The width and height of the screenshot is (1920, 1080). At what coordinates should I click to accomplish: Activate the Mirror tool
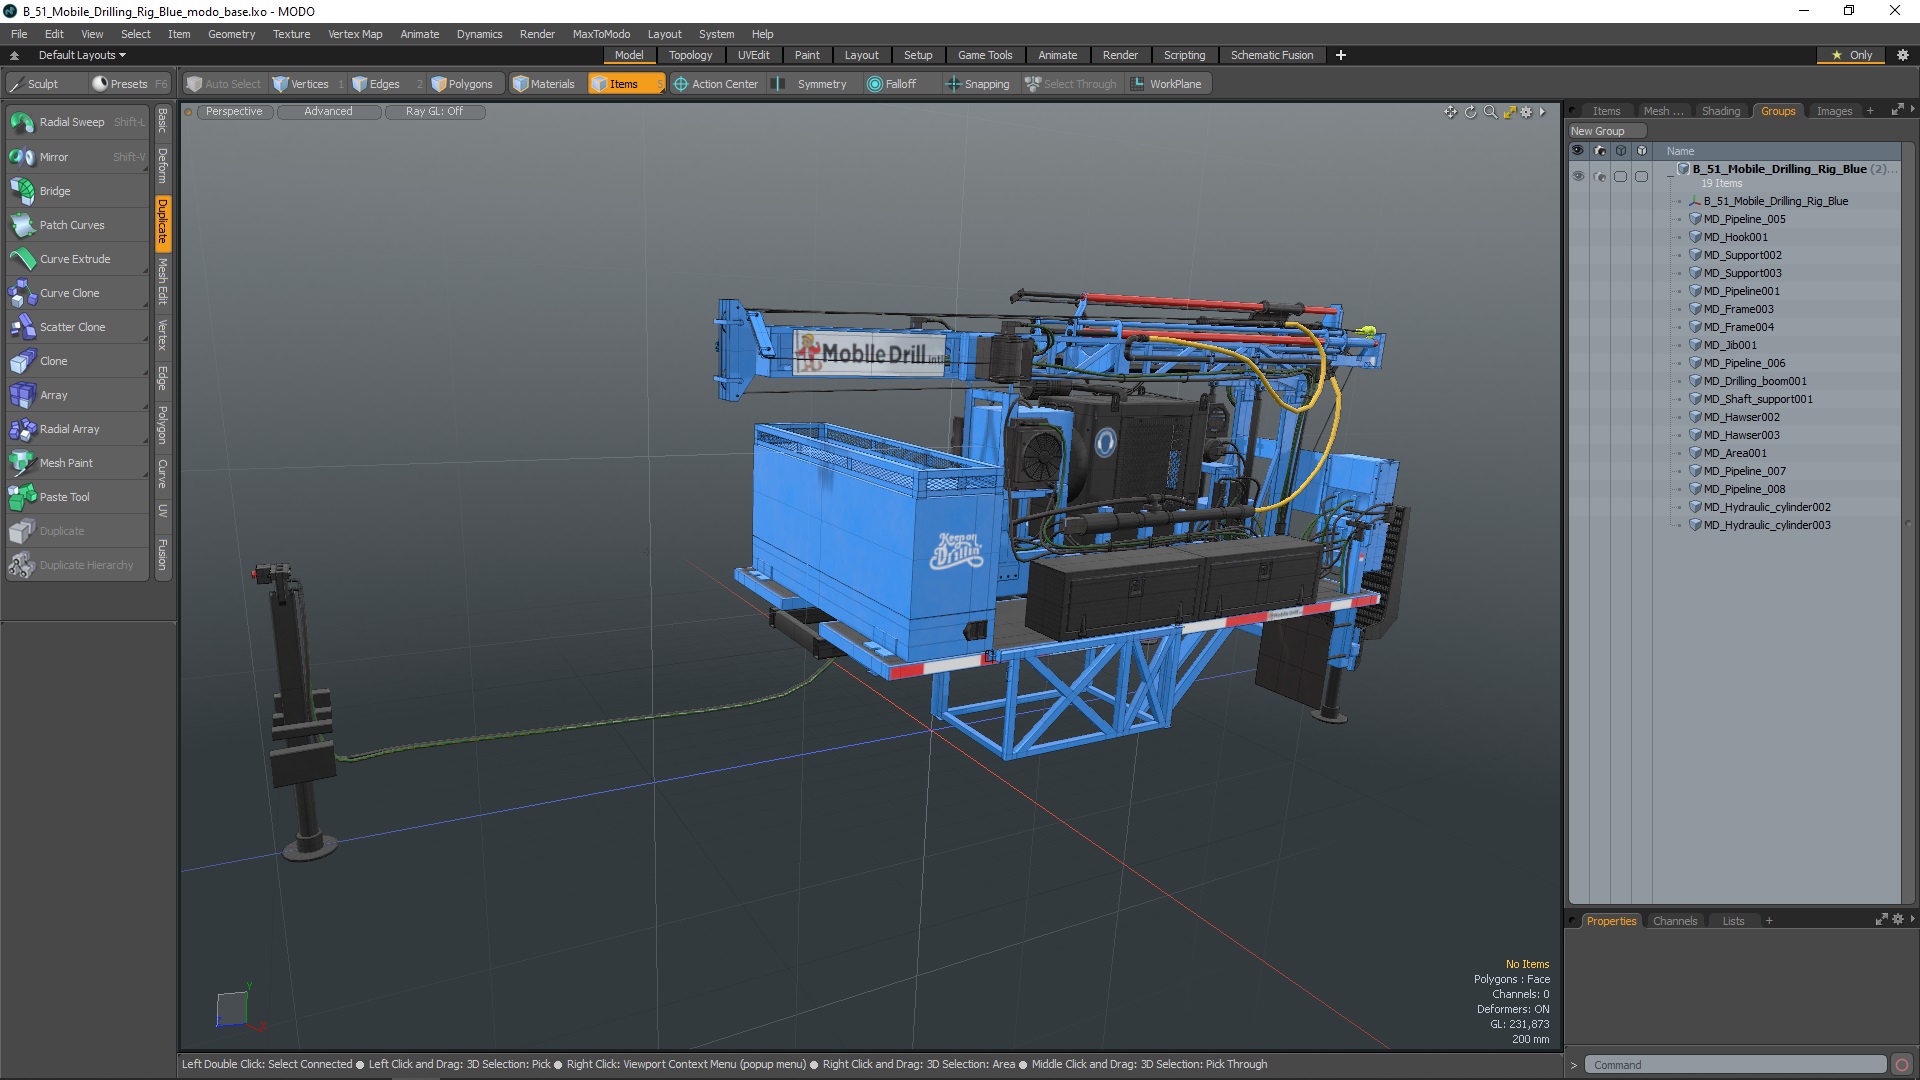click(x=77, y=157)
